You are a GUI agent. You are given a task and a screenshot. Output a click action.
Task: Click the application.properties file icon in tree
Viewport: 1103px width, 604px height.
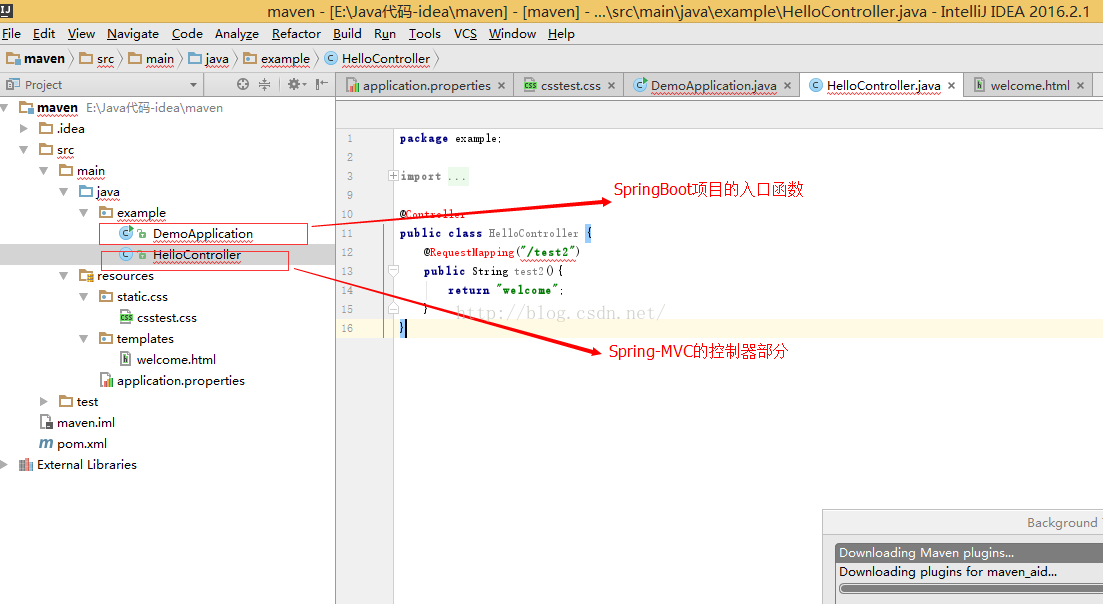[x=107, y=380]
